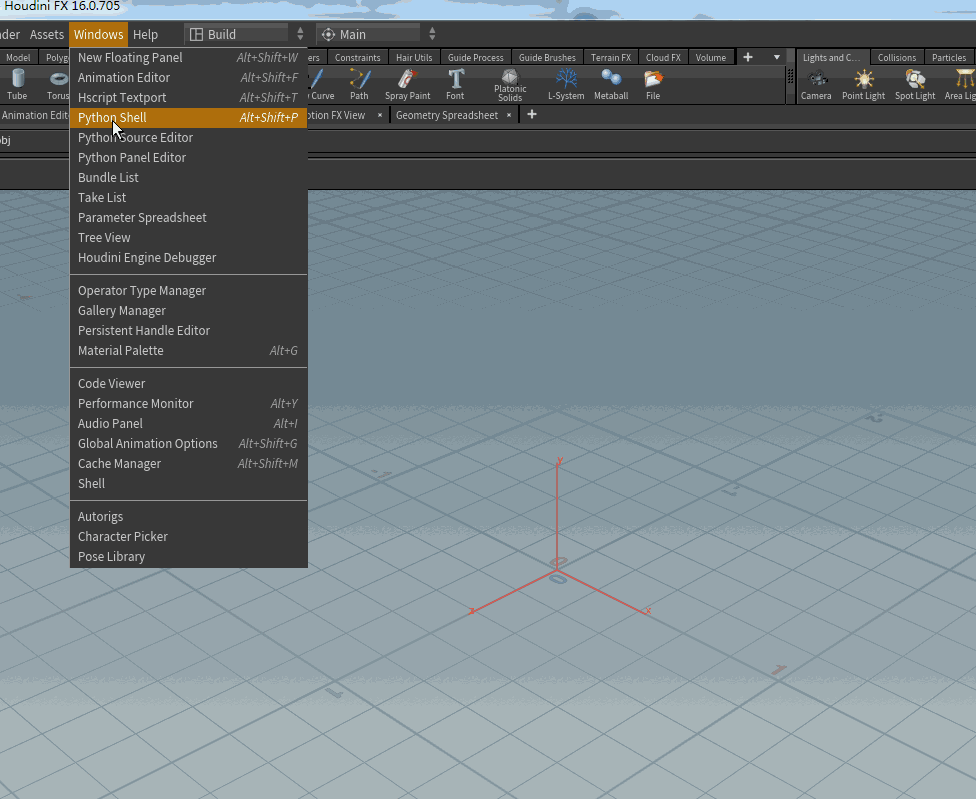Screen dimensions: 976x799
Task: Switch to Constraints shelf tab
Action: click(357, 57)
